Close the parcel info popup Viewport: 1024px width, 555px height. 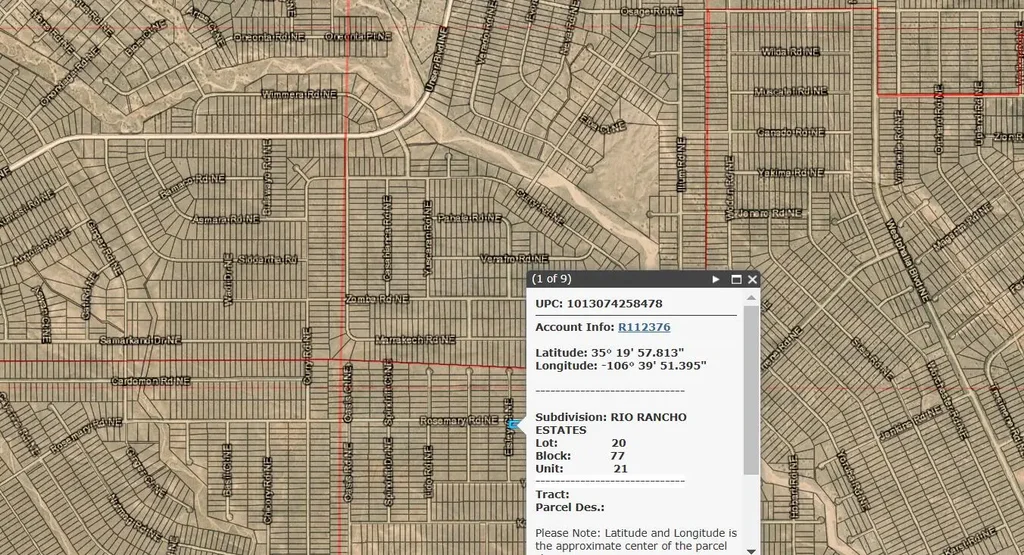pos(752,280)
